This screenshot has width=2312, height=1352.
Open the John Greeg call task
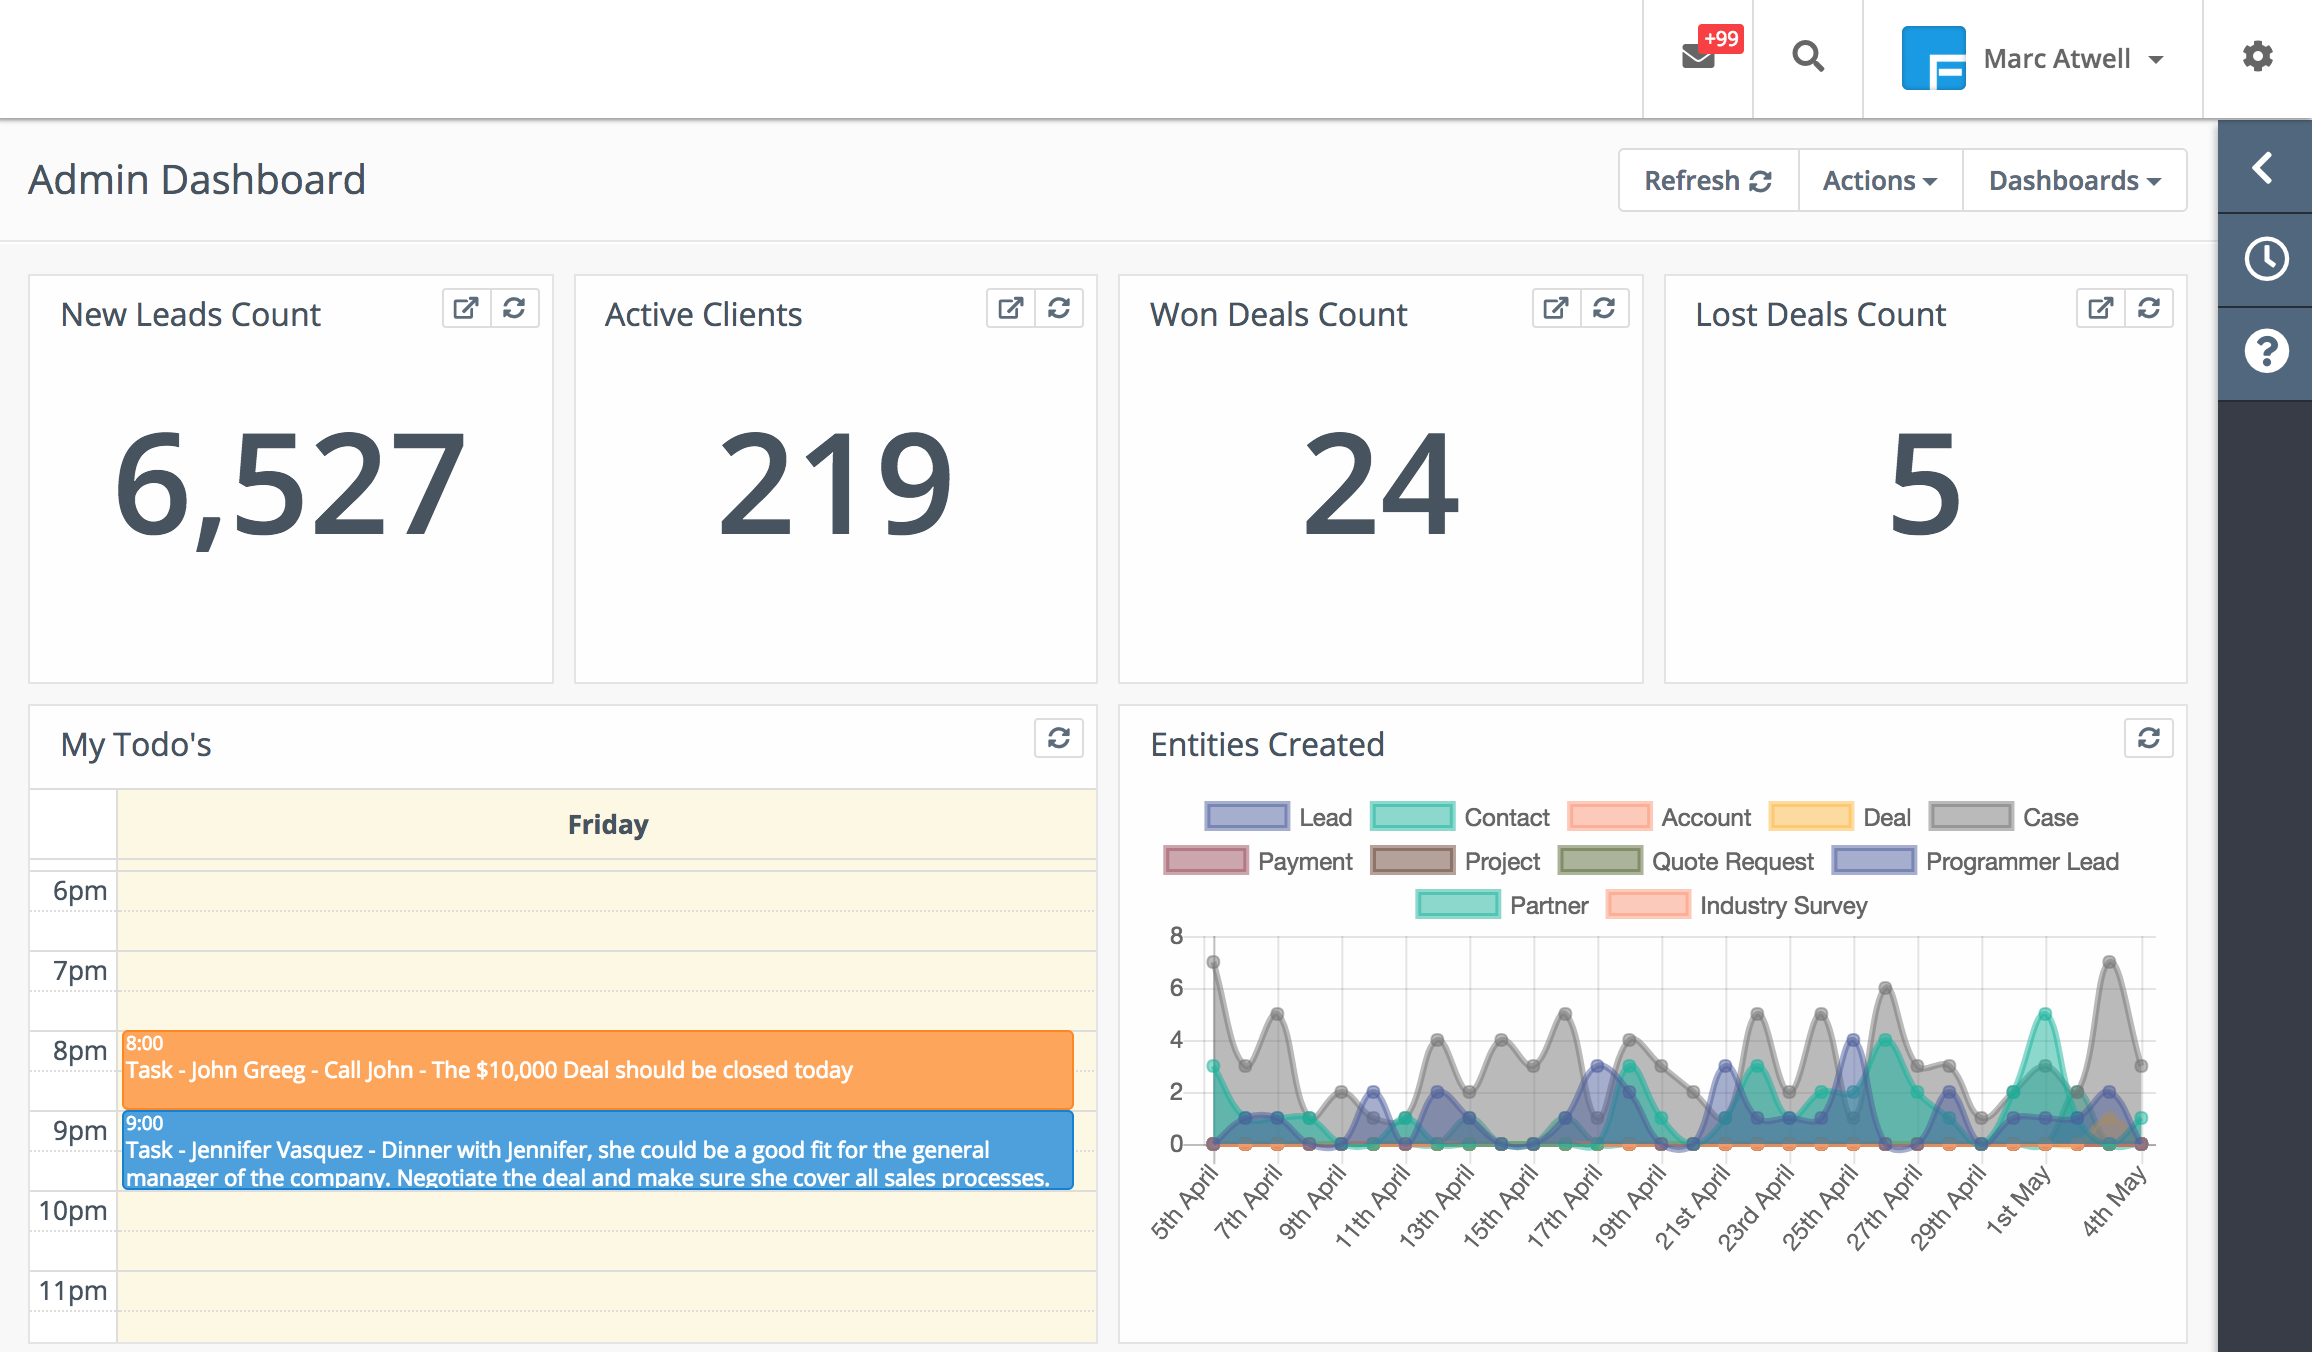click(597, 1070)
